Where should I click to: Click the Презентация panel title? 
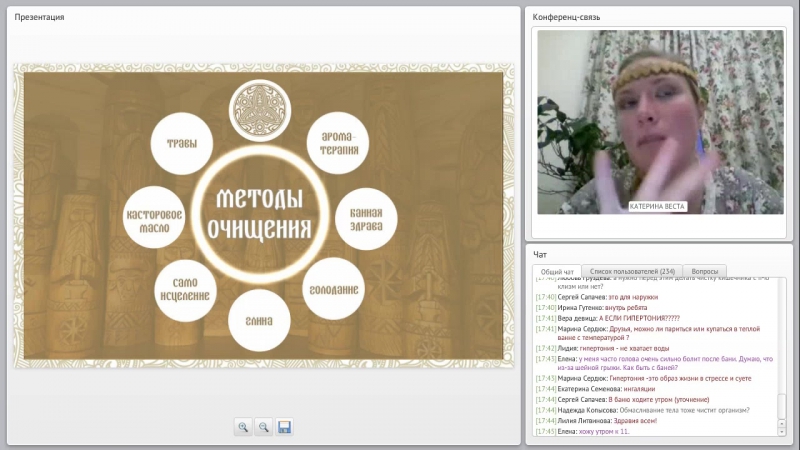(39, 17)
